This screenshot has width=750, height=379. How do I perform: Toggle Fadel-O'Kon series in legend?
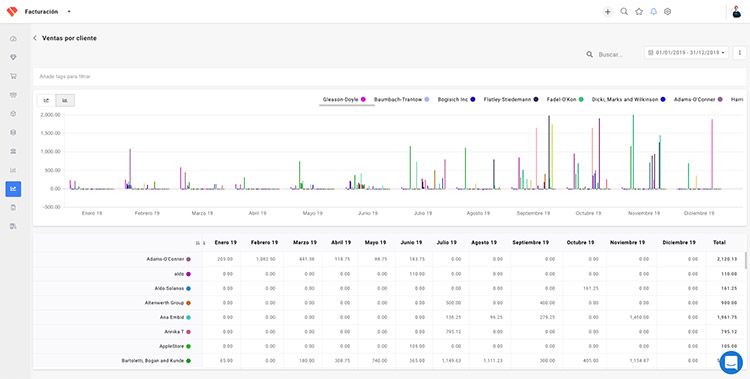click(x=565, y=100)
